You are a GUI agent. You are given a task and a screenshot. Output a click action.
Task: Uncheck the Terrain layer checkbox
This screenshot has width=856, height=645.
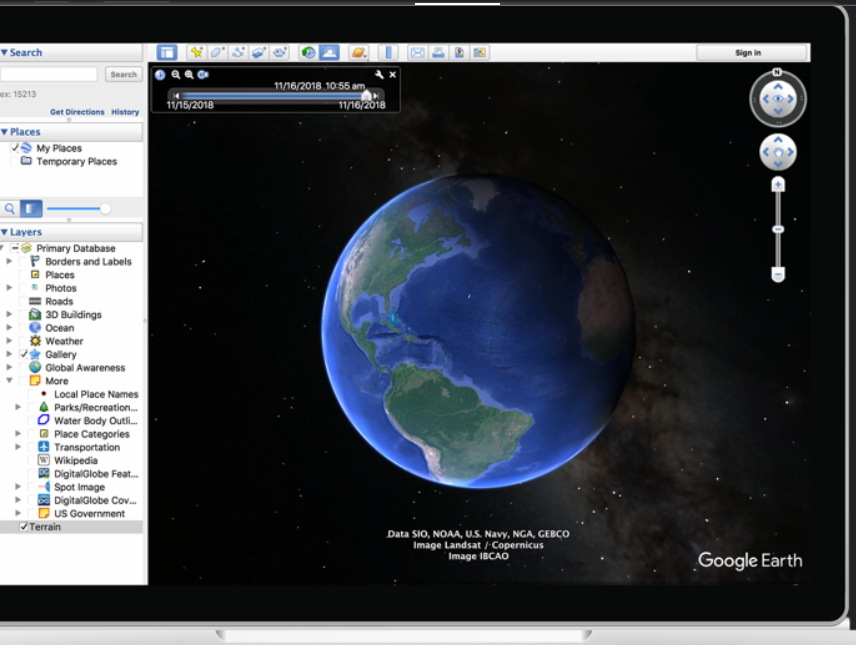tap(24, 527)
